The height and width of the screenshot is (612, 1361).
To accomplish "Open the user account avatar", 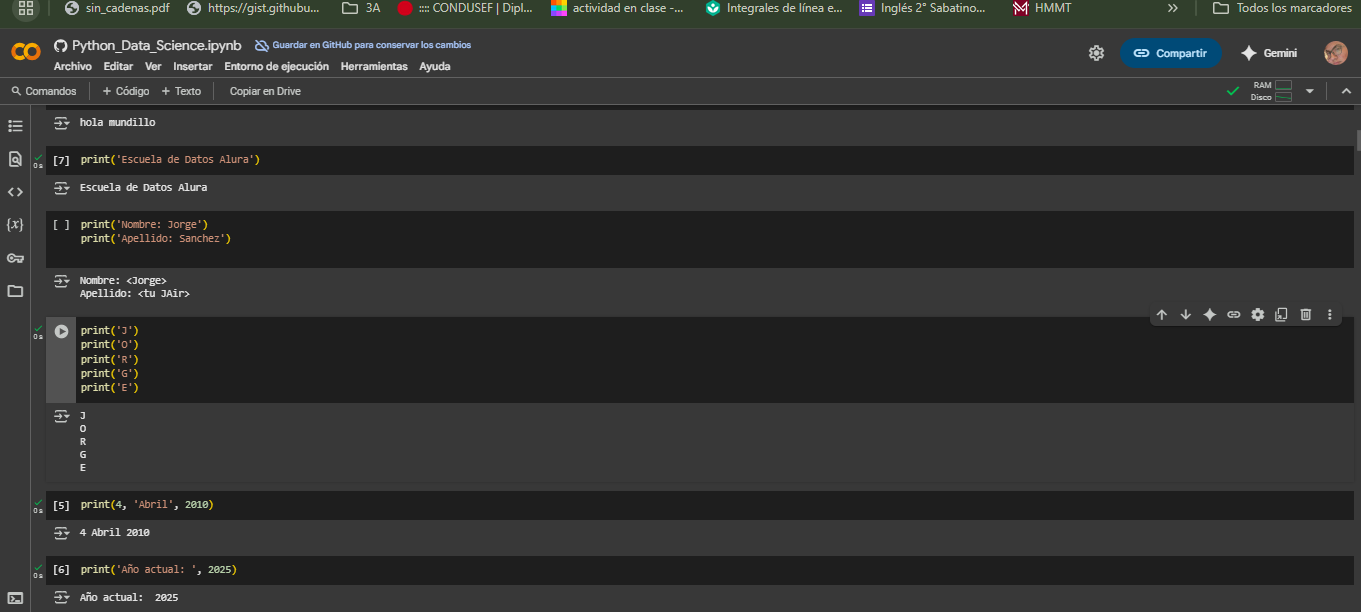I will click(x=1336, y=53).
